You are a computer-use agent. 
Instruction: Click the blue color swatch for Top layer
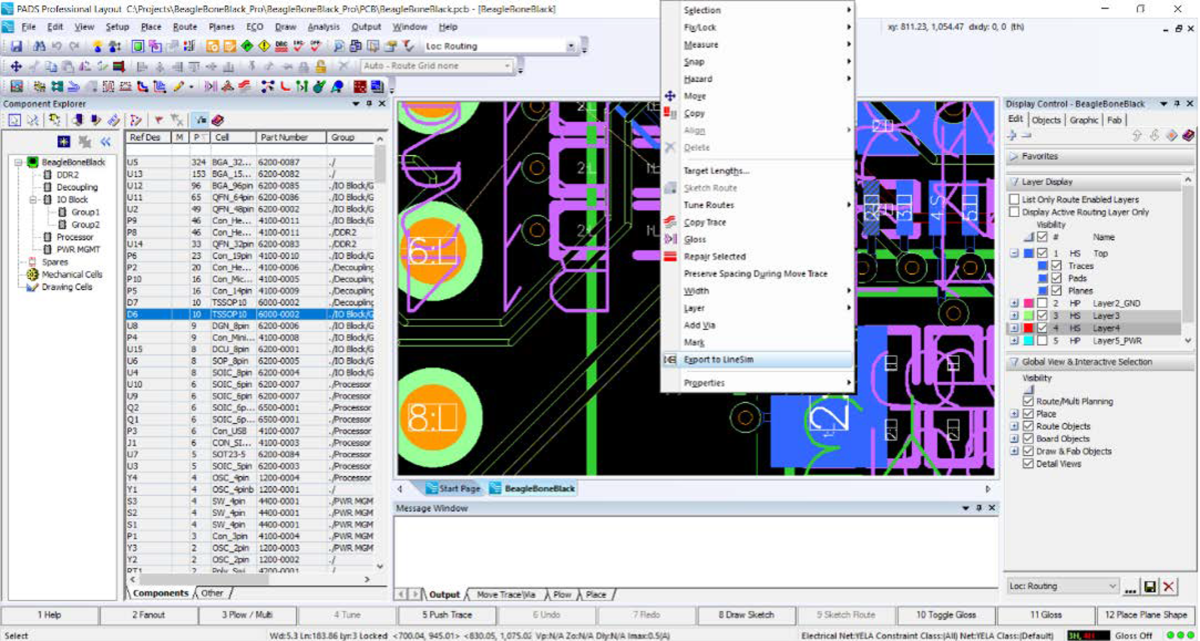coord(1029,254)
